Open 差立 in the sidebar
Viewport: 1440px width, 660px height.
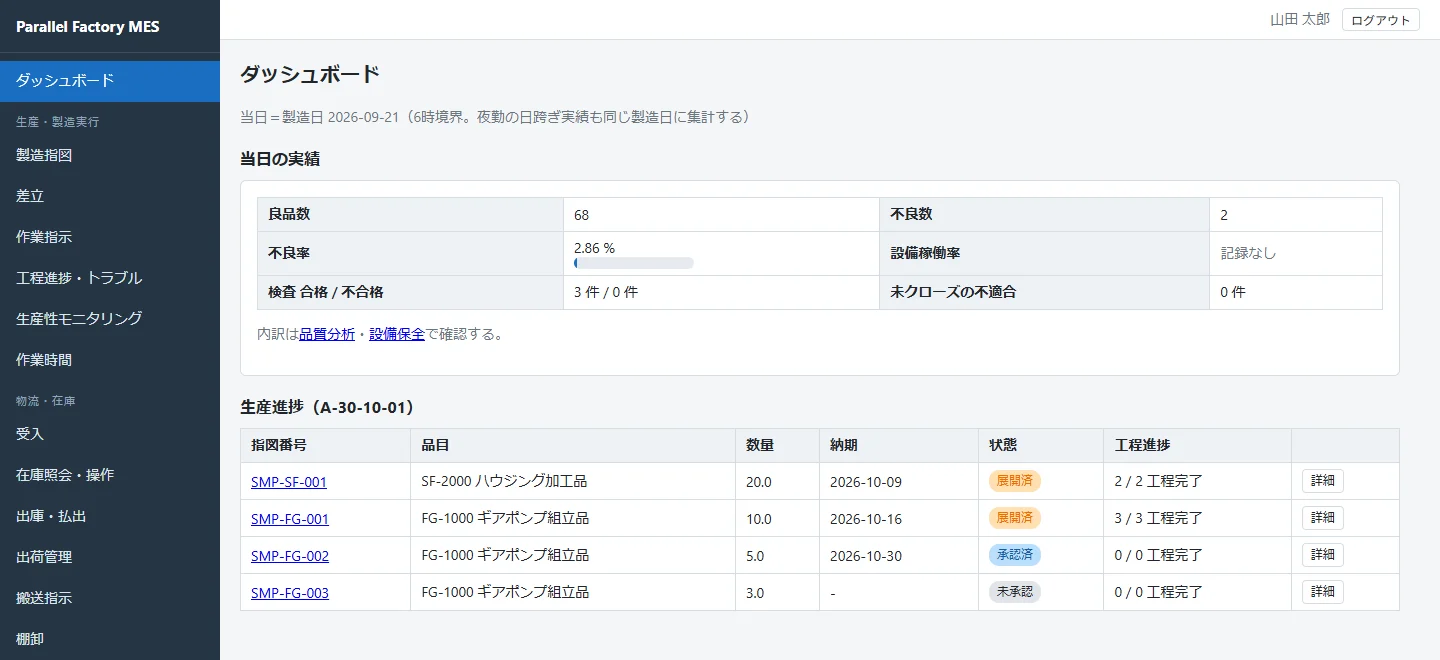tap(110, 196)
